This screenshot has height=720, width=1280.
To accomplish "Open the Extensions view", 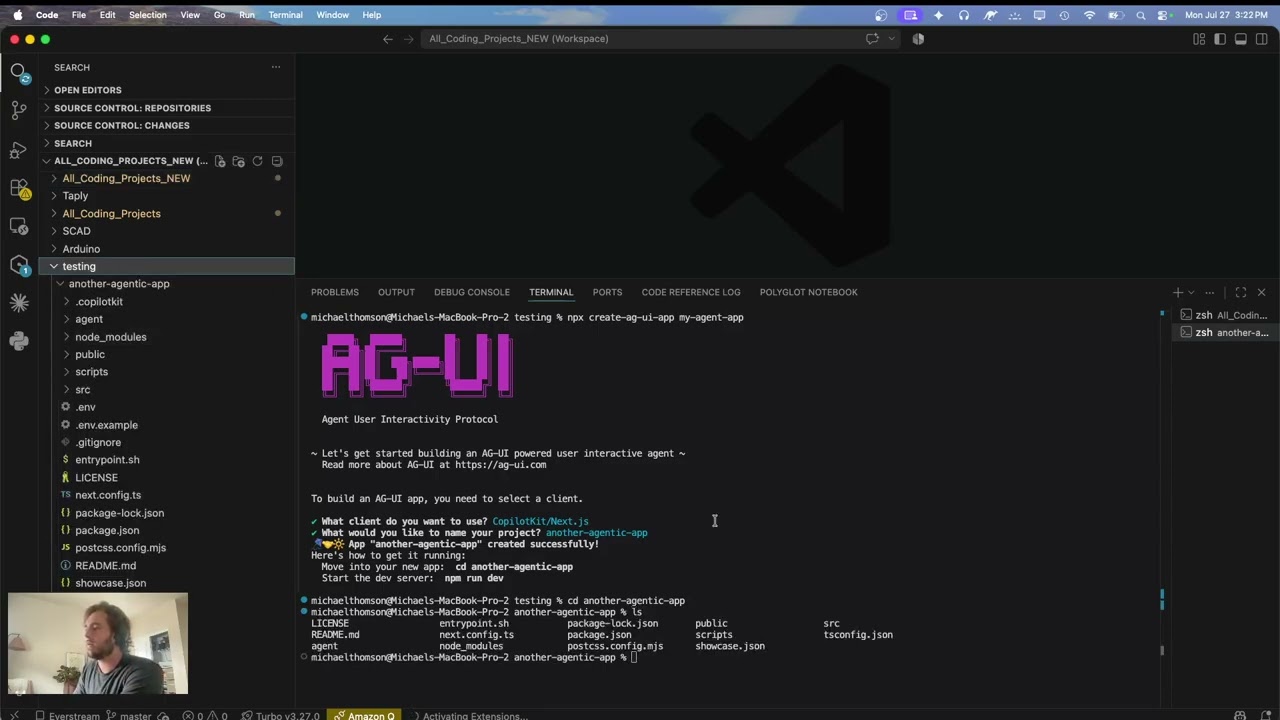I will (18, 188).
